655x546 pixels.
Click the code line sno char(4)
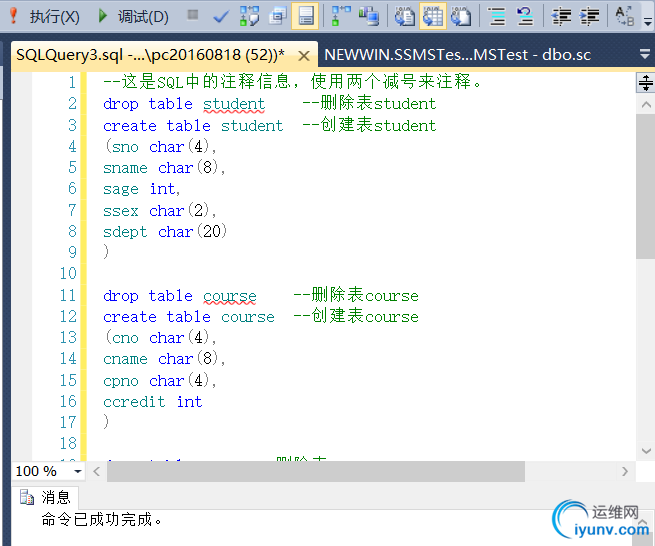pyautogui.click(x=160, y=147)
